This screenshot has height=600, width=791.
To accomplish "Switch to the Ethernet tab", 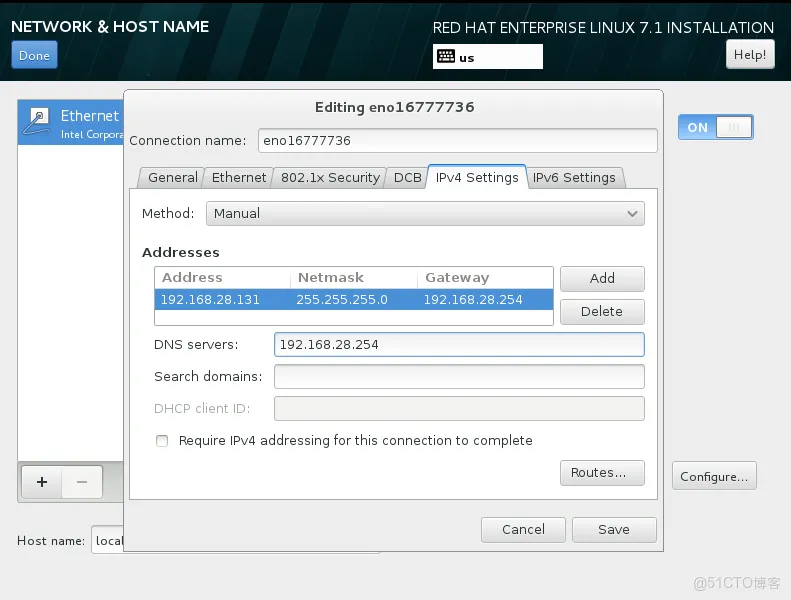I will 239,178.
